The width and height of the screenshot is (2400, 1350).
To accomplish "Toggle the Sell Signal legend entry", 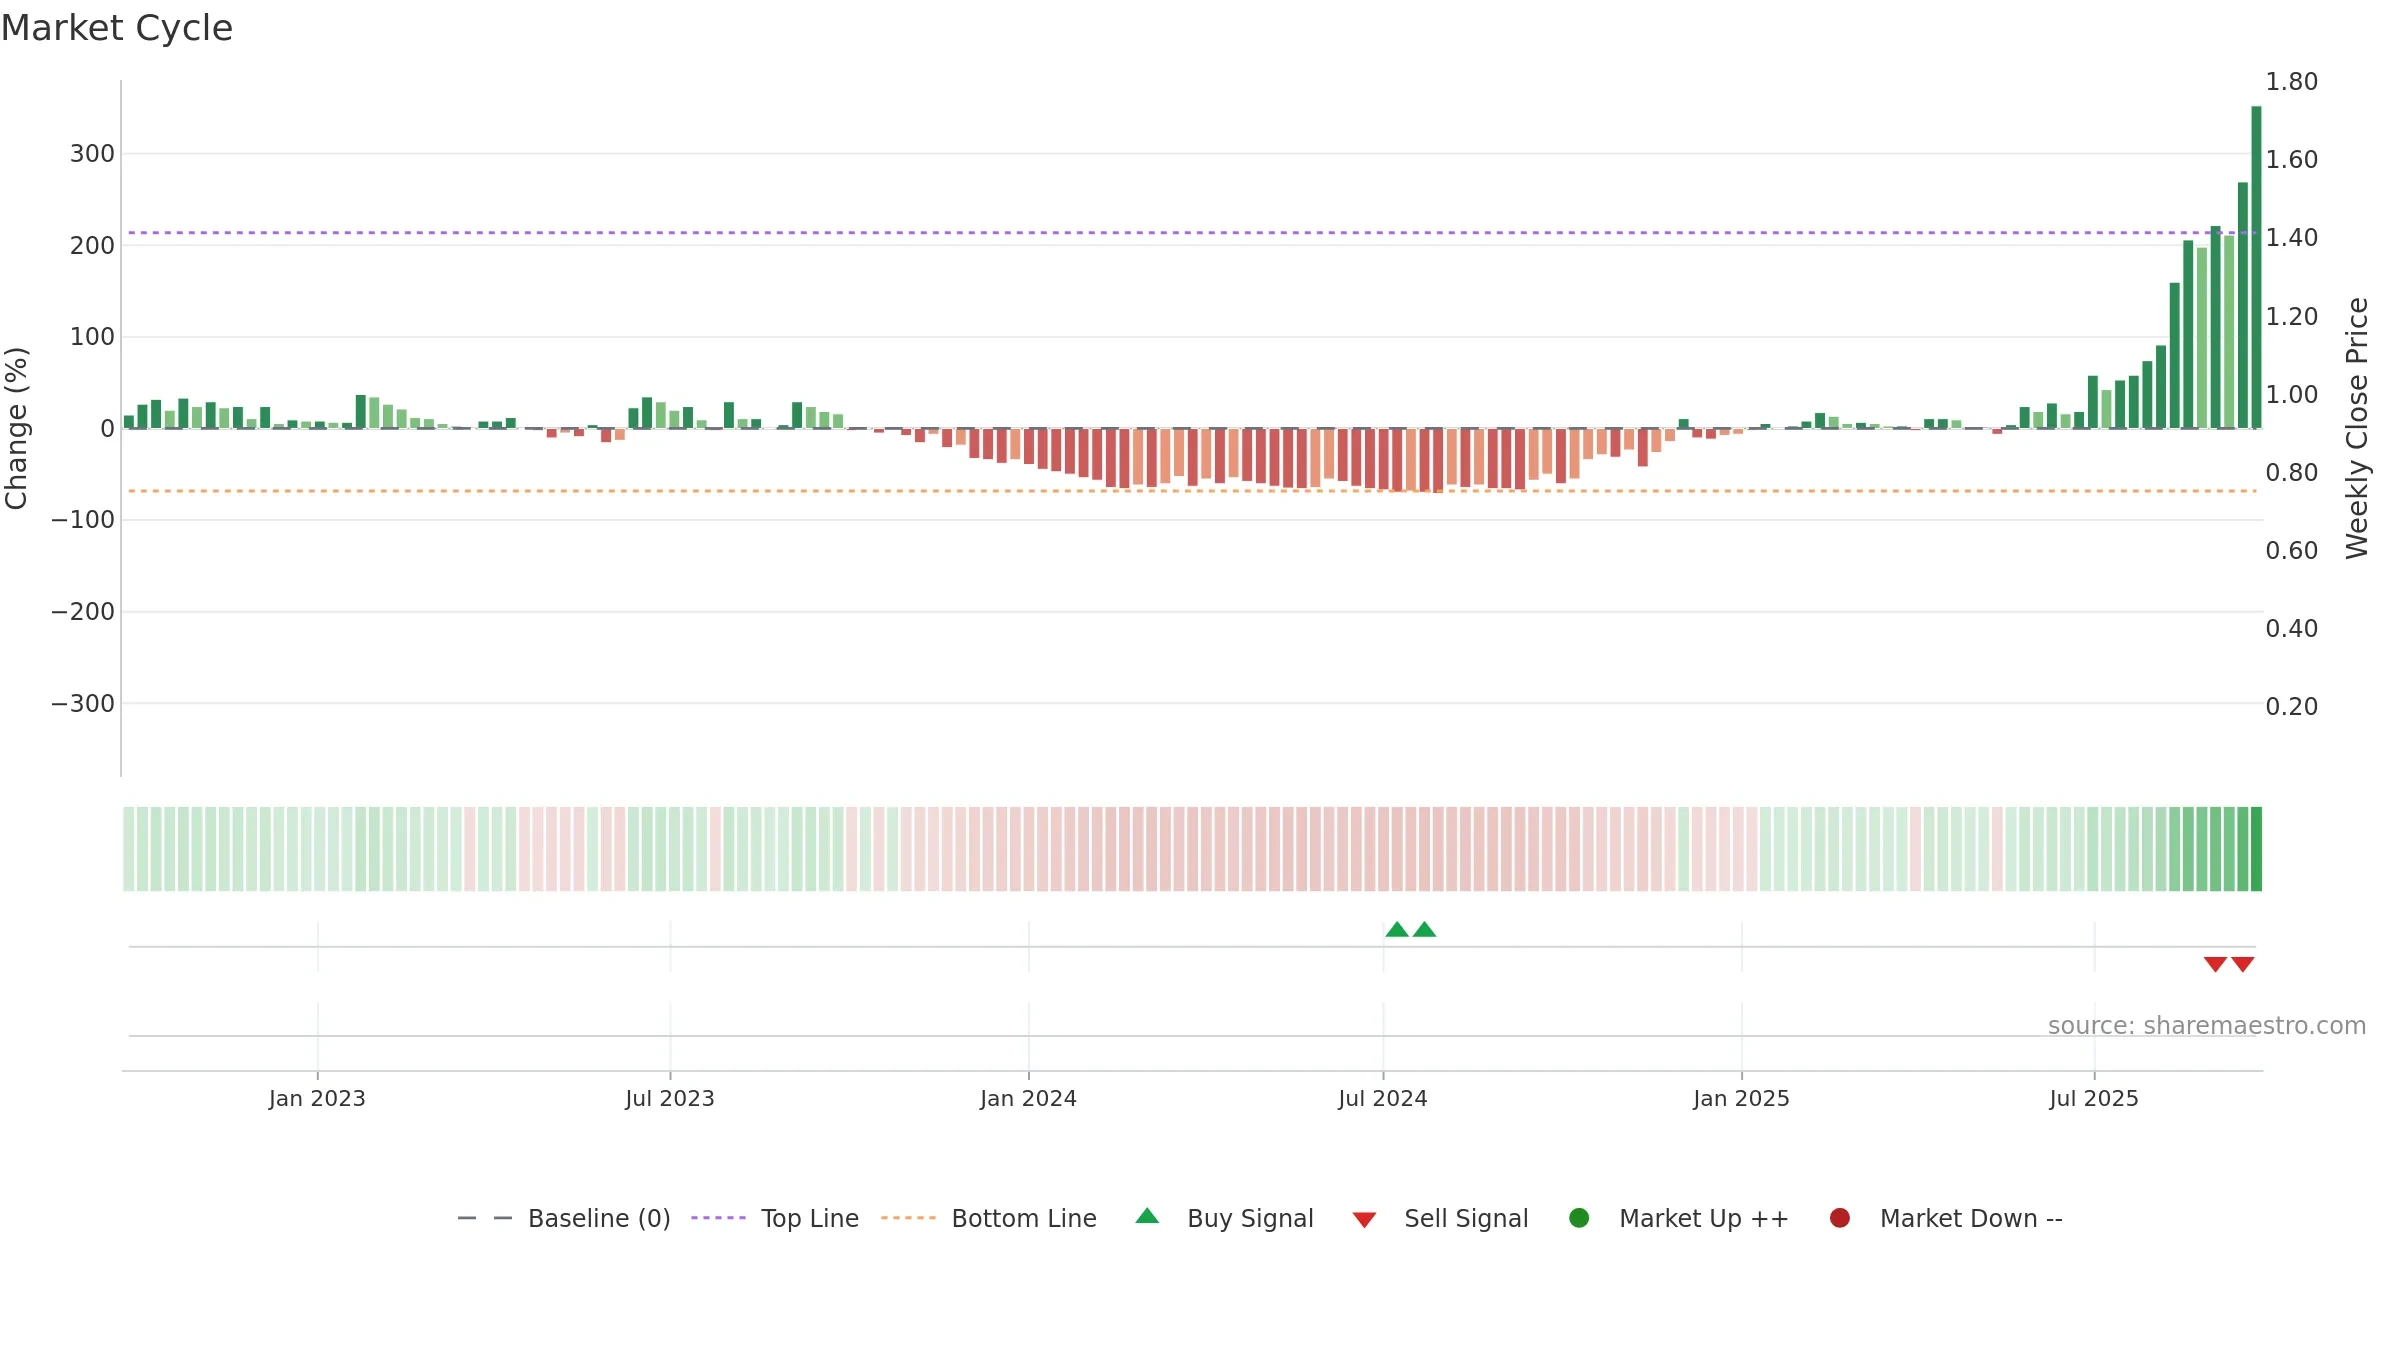I will pyautogui.click(x=1441, y=1218).
